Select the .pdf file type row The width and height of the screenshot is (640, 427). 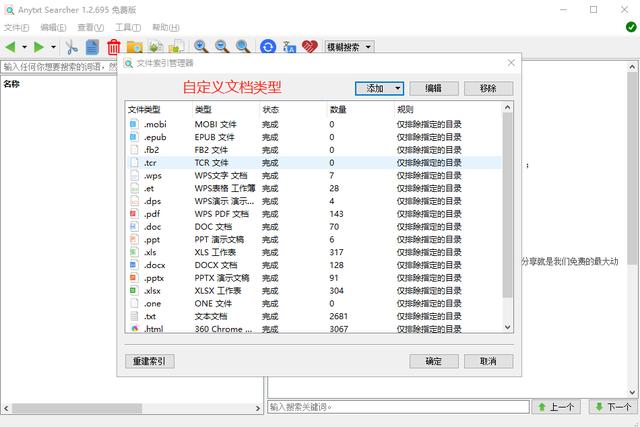tap(314, 214)
